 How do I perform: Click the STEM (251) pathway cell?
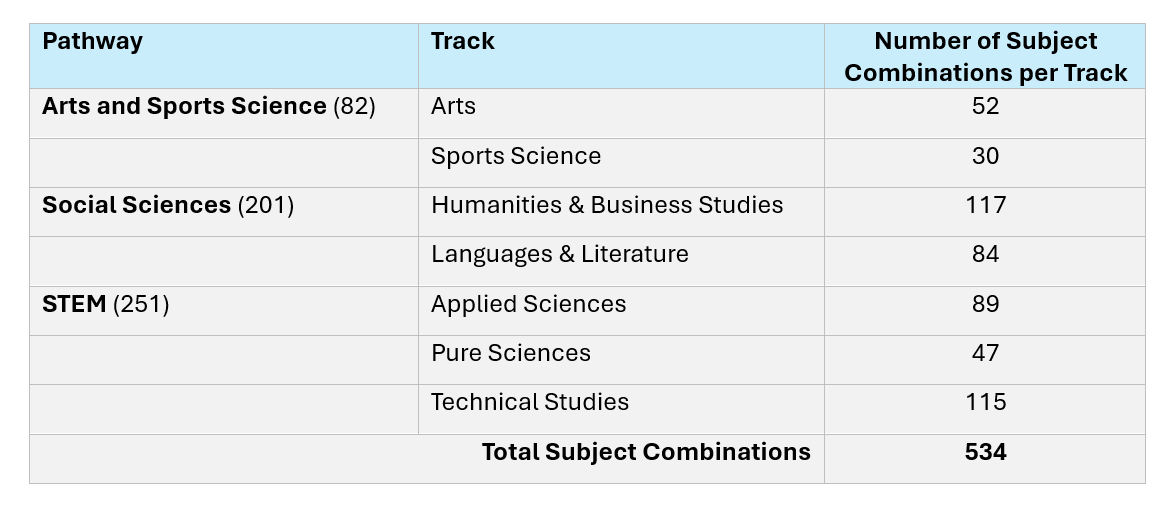click(x=224, y=311)
